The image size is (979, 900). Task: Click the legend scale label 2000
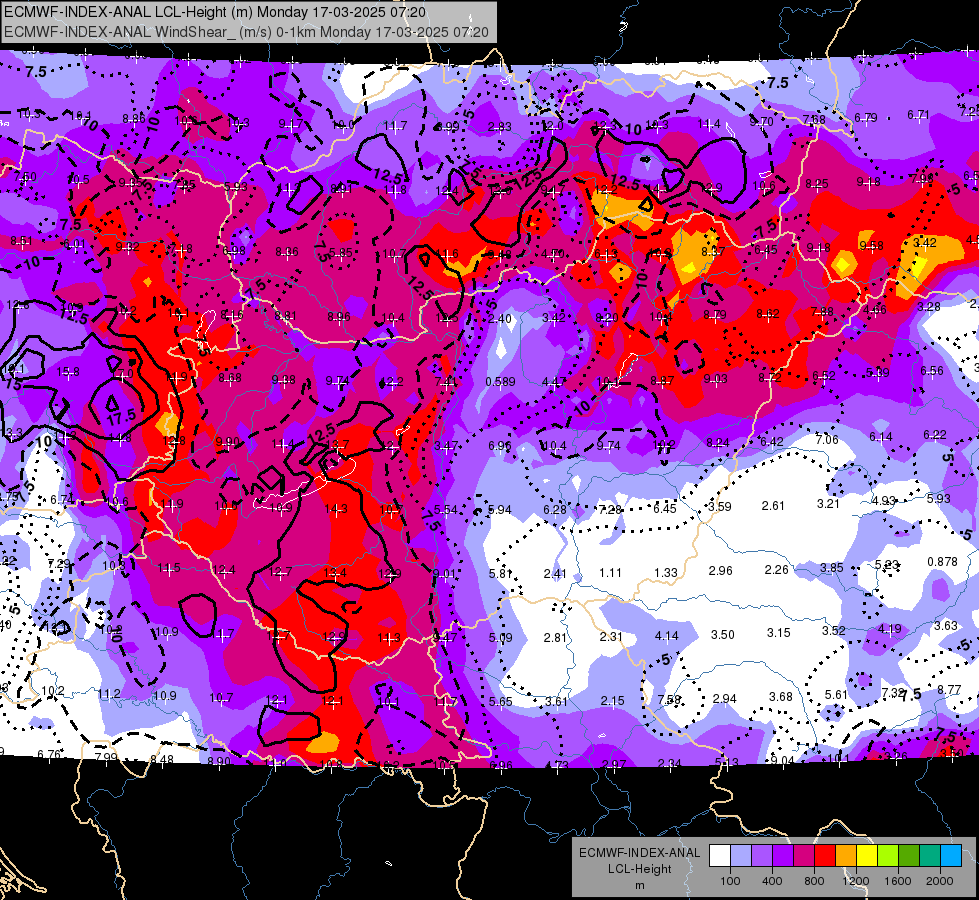point(940,881)
